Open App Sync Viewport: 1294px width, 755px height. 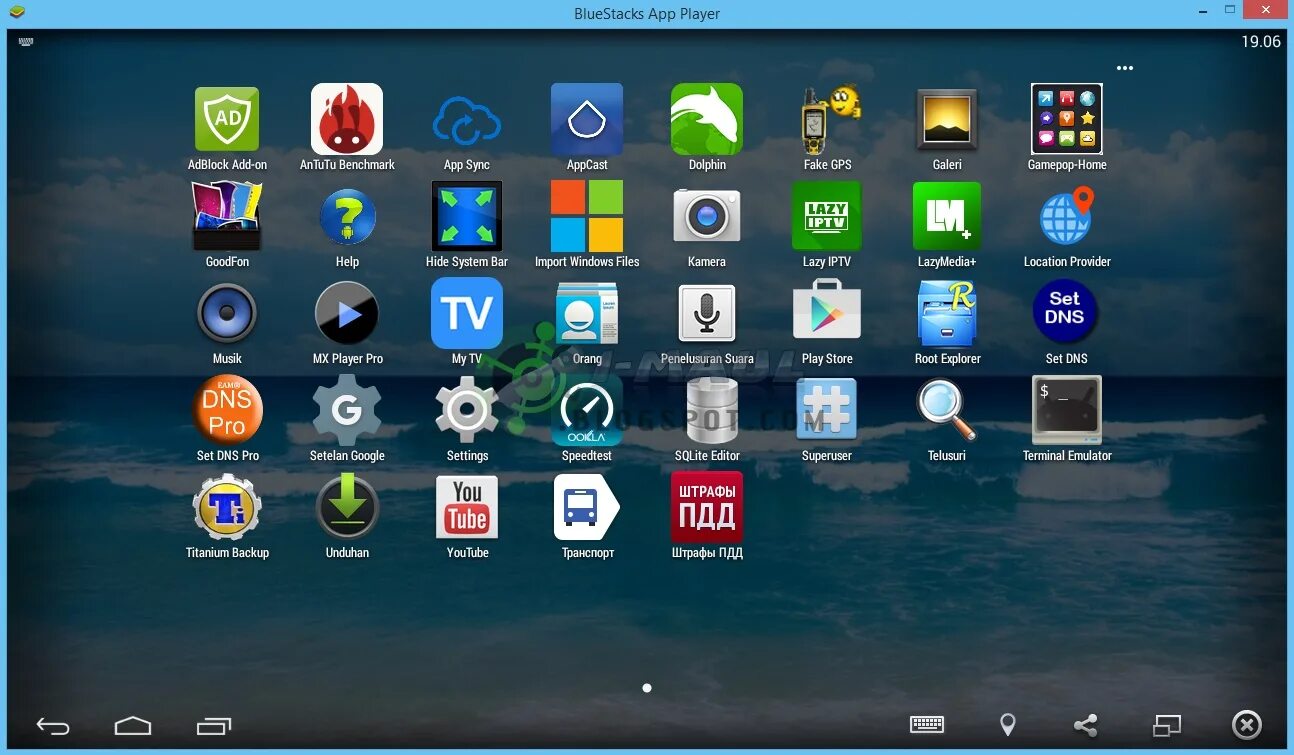(467, 122)
